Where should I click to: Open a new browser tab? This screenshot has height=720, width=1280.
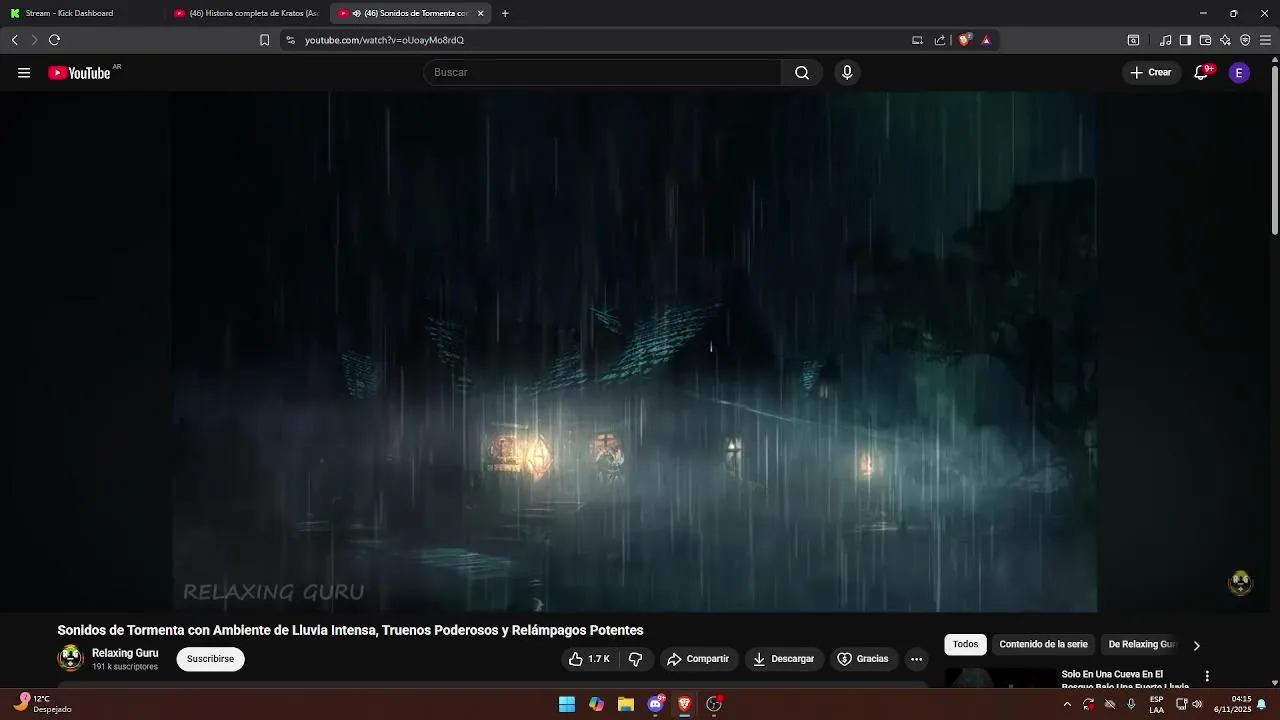[505, 13]
